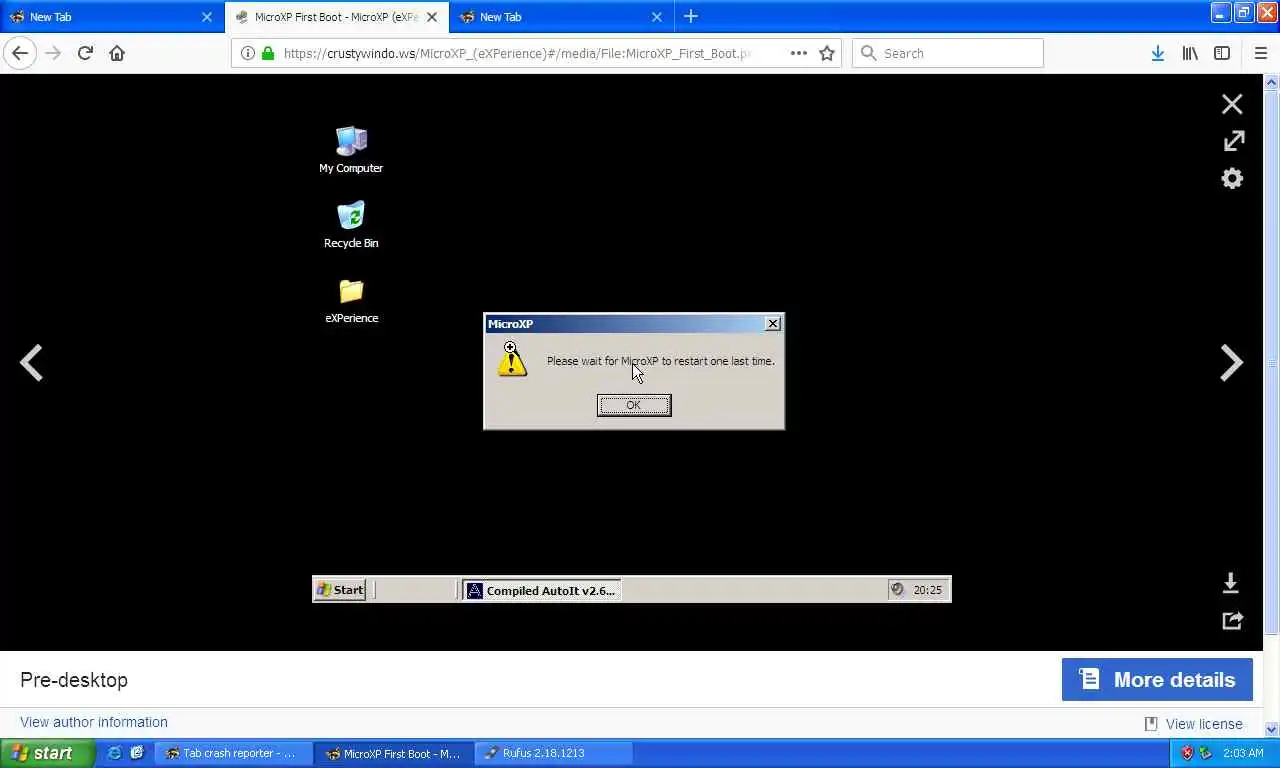Download this image file
Image resolution: width=1280 pixels, height=768 pixels.
point(1231,582)
